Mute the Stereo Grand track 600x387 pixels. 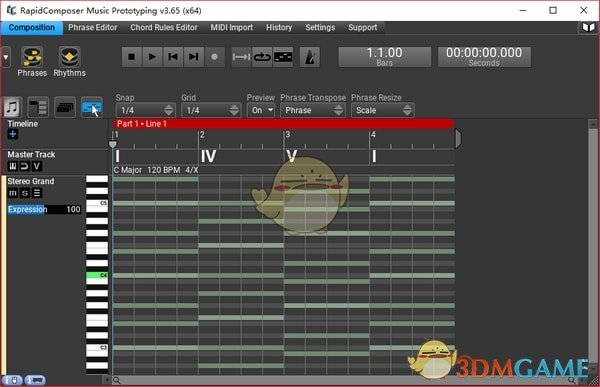(13, 193)
